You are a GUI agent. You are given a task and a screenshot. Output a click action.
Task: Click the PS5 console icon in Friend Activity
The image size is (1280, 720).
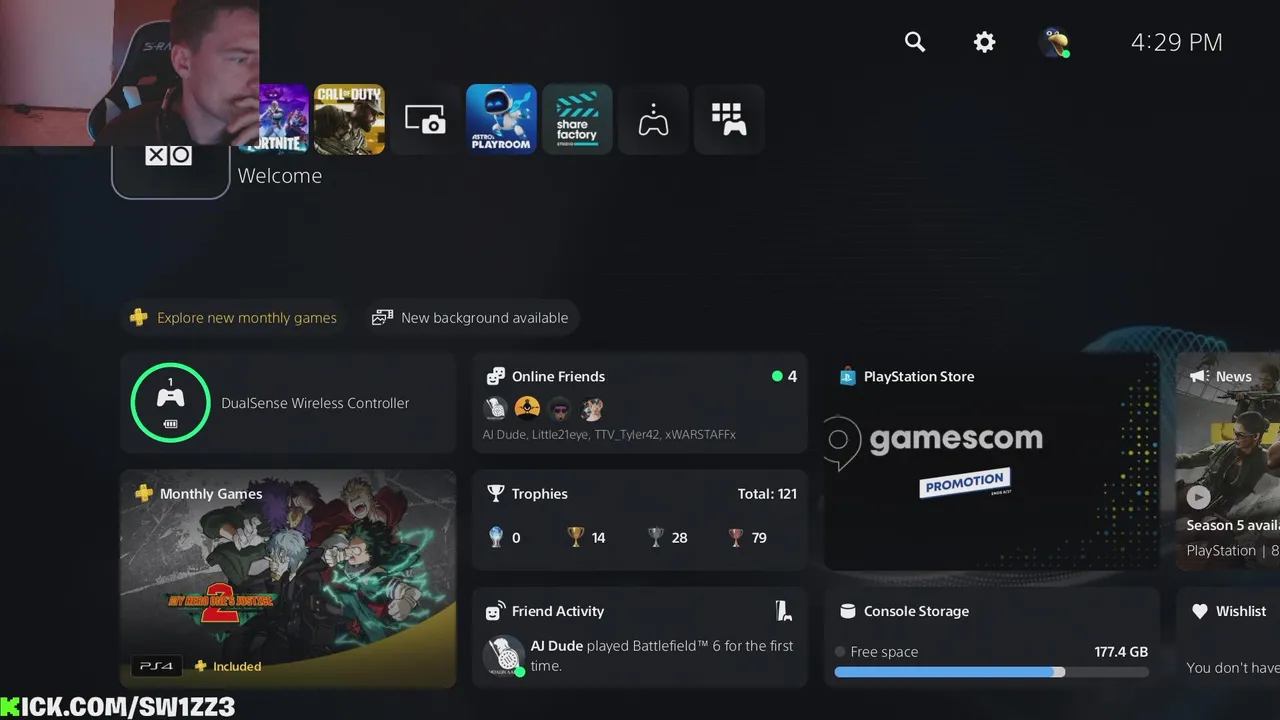click(784, 611)
